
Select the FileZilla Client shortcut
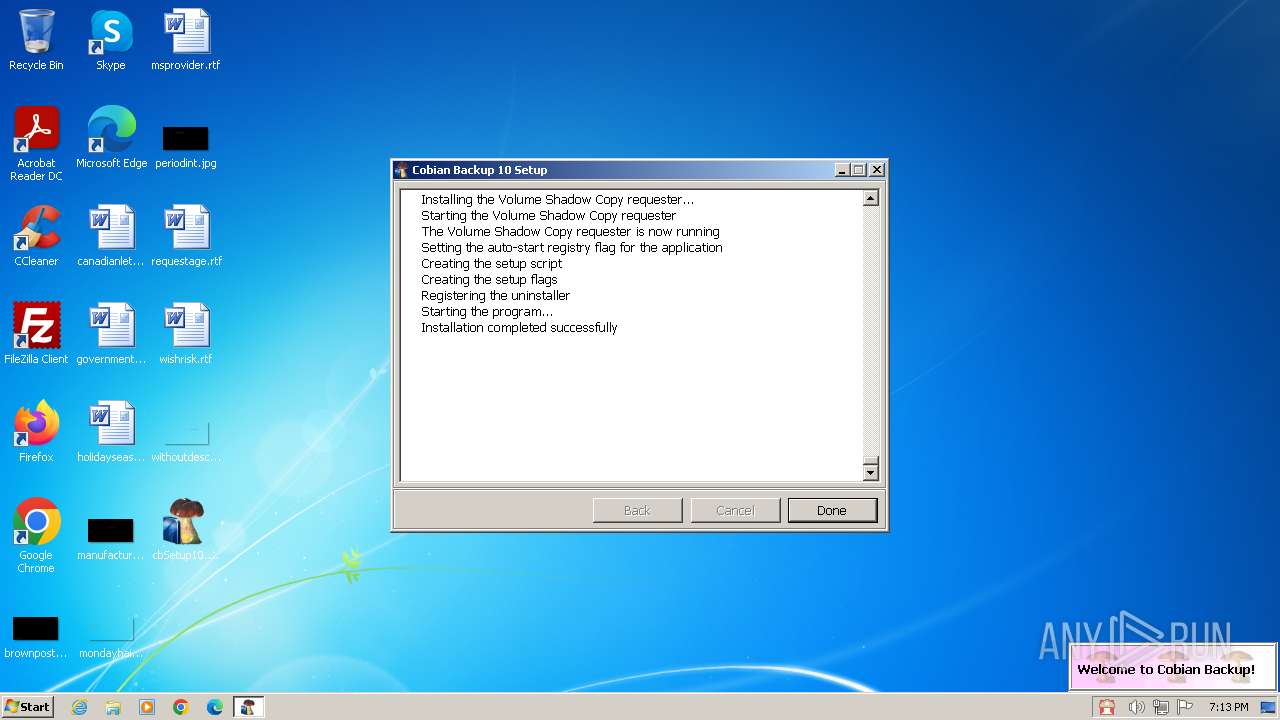(36, 334)
